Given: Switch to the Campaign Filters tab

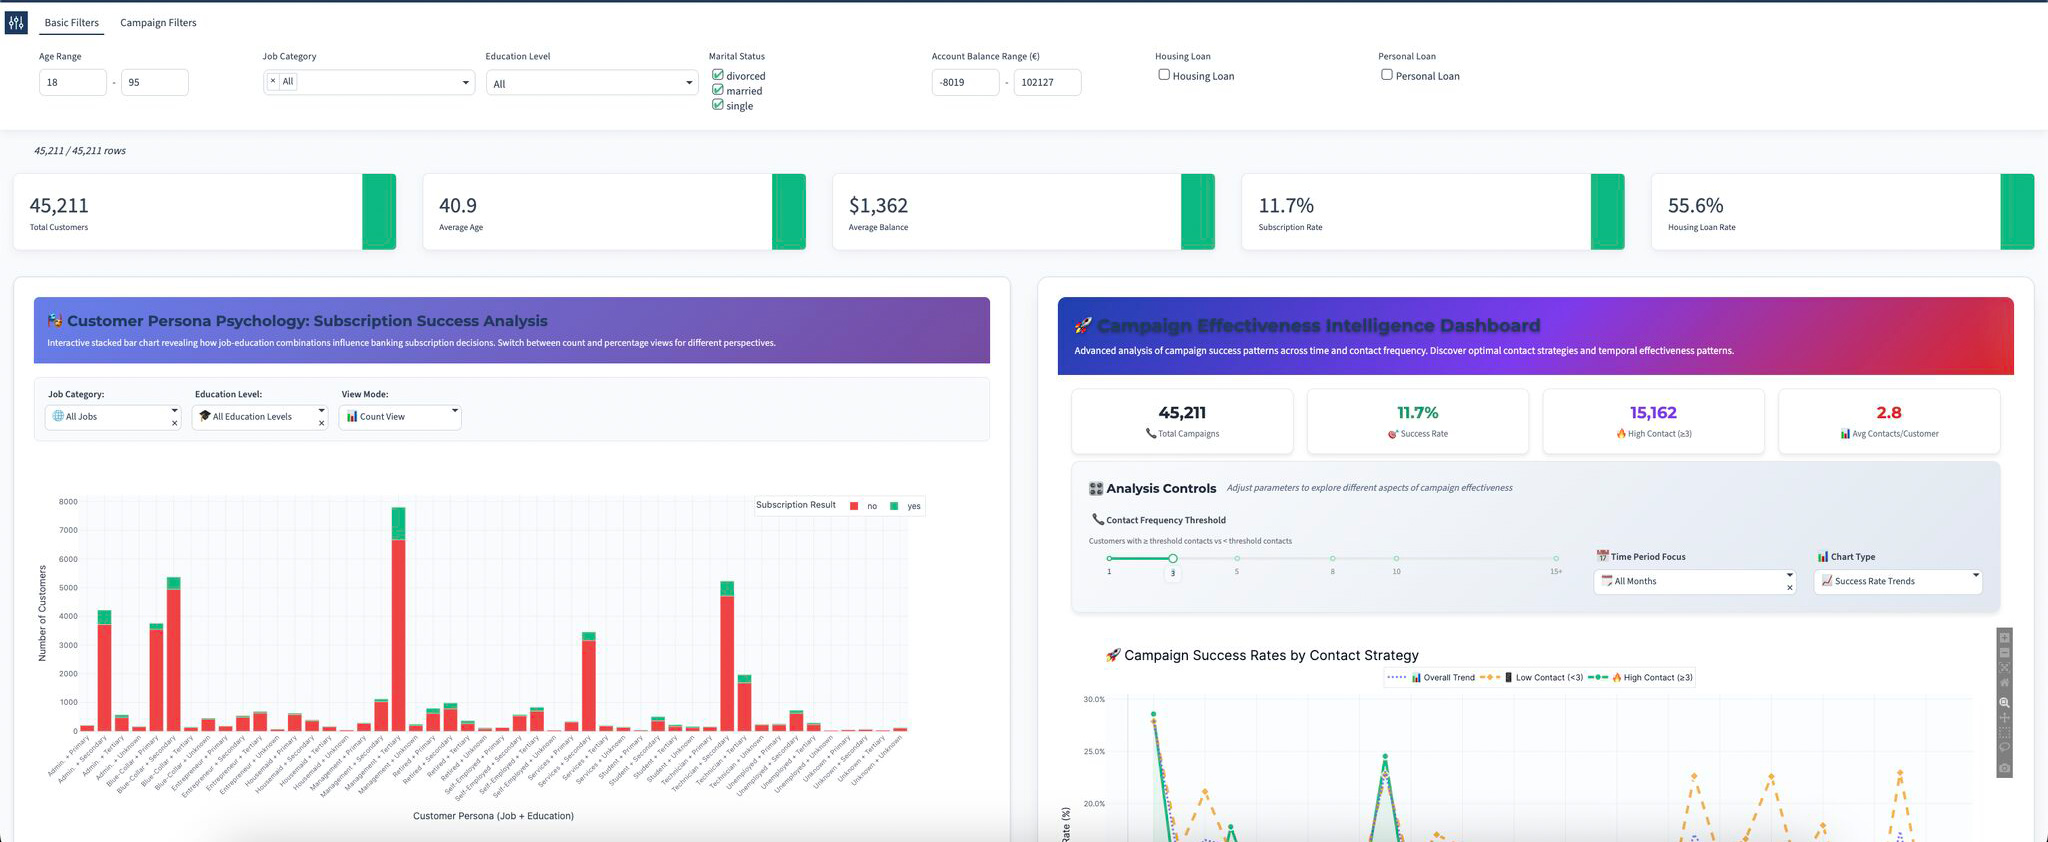Looking at the screenshot, I should pos(158,23).
